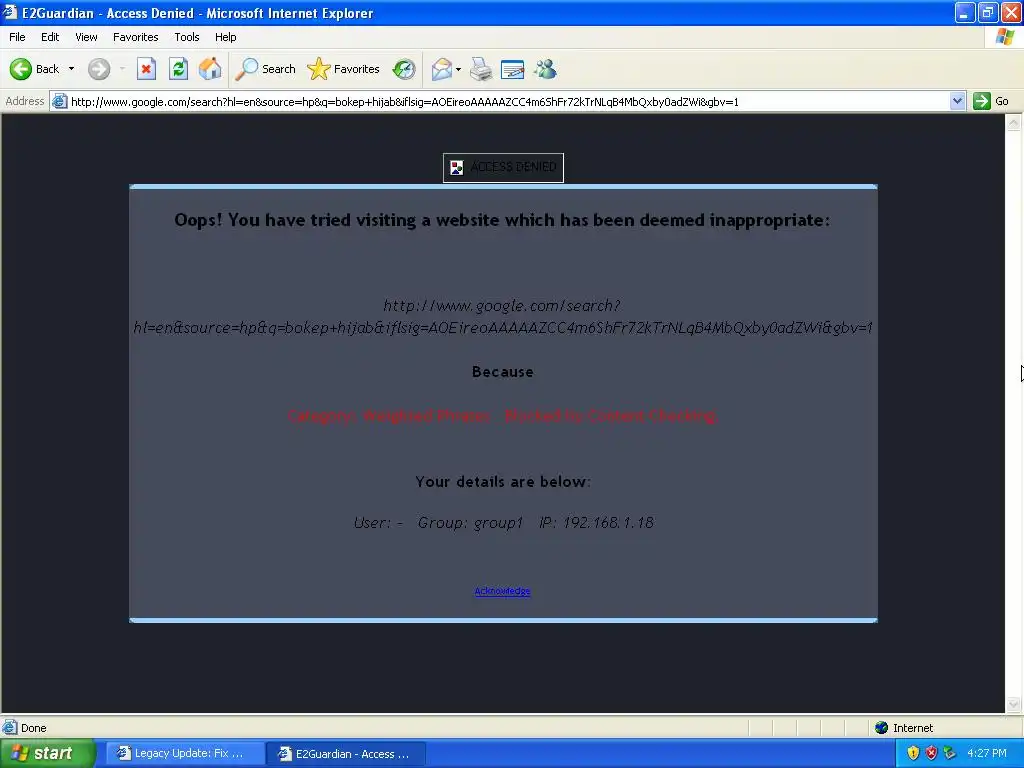Click the scrollbar down arrow

(x=1014, y=704)
